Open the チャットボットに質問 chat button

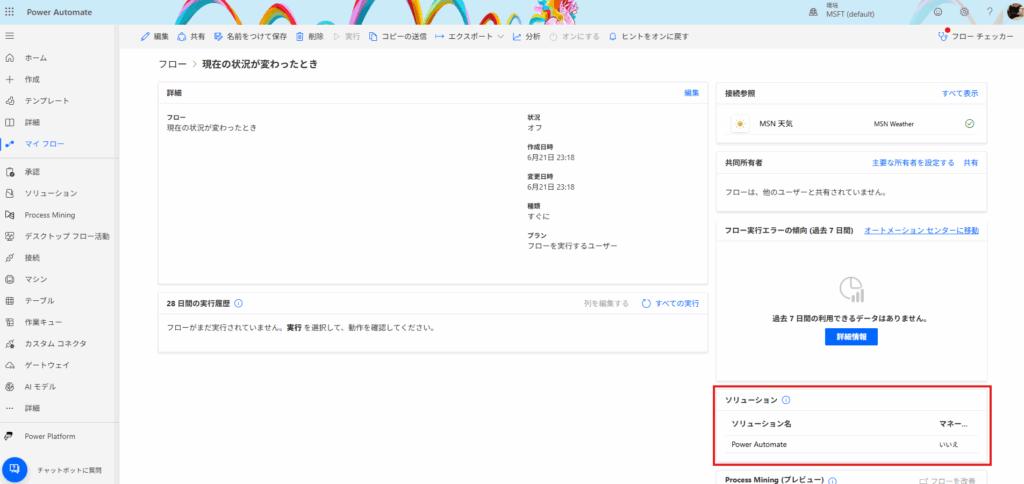coord(14,470)
